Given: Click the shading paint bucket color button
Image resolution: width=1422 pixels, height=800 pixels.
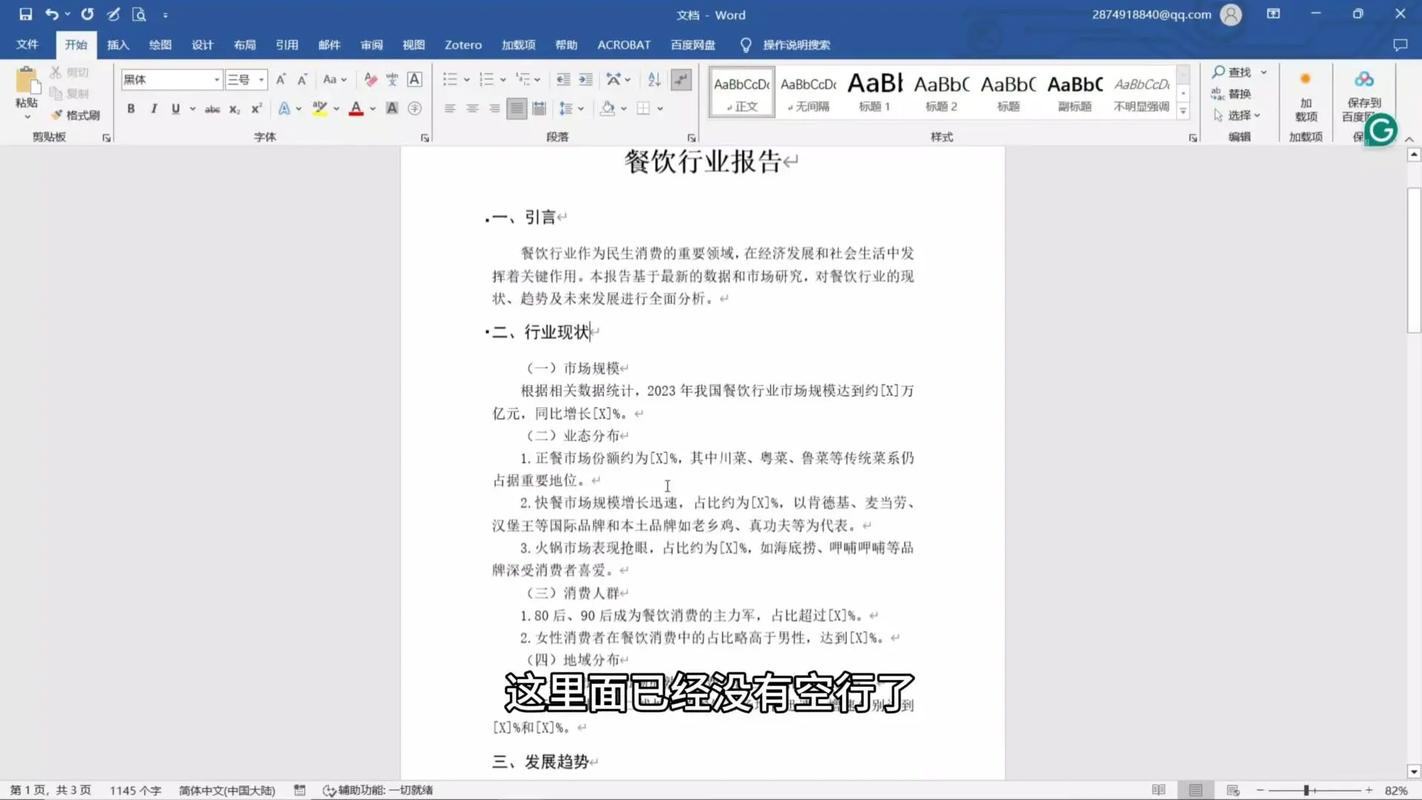Looking at the screenshot, I should 607,108.
